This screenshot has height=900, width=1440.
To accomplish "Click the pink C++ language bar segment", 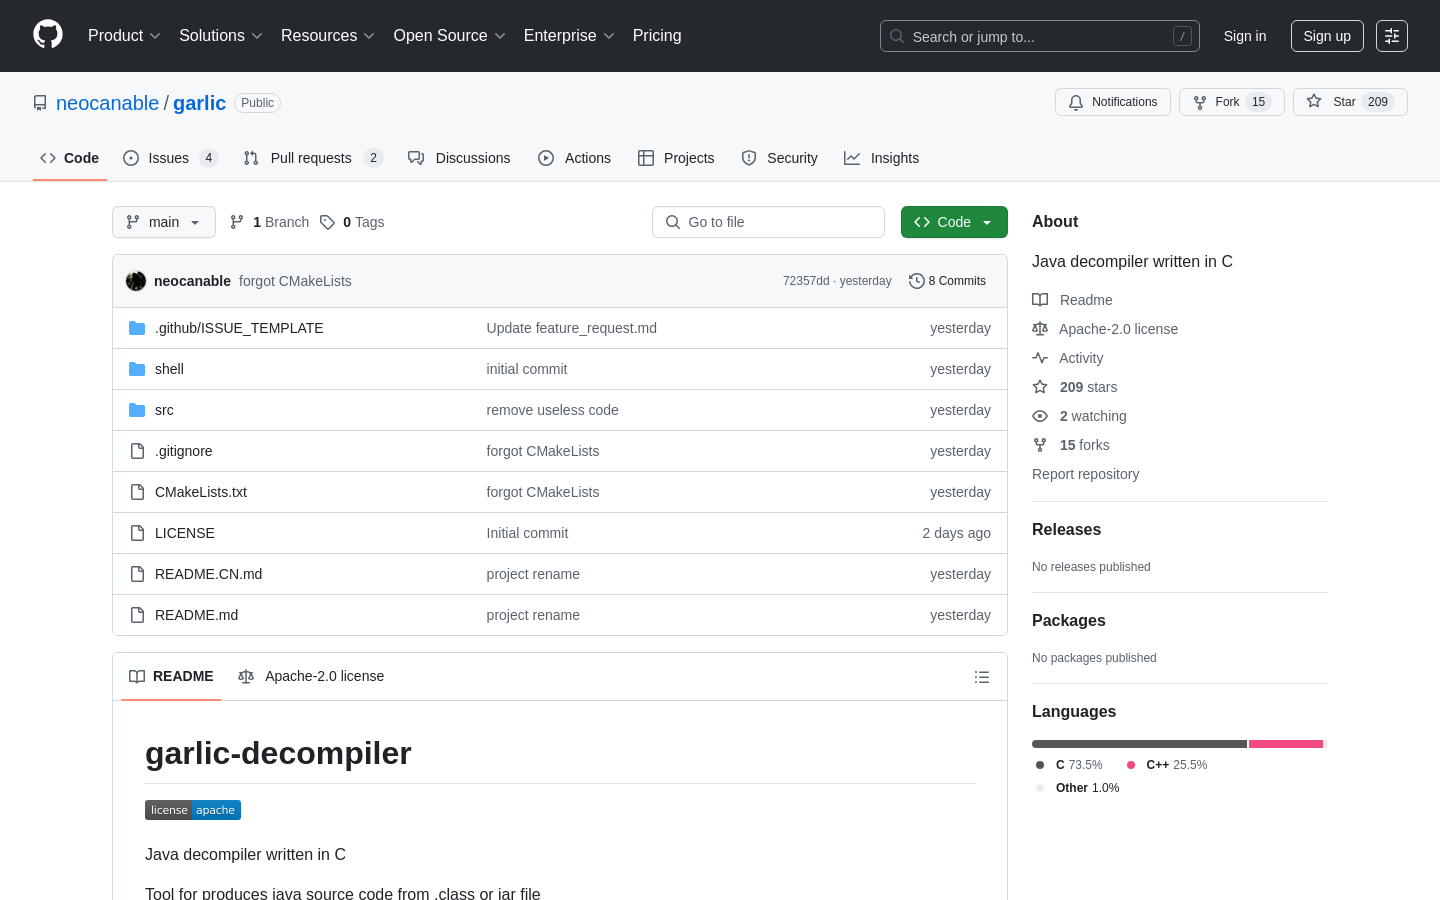I will [1286, 744].
